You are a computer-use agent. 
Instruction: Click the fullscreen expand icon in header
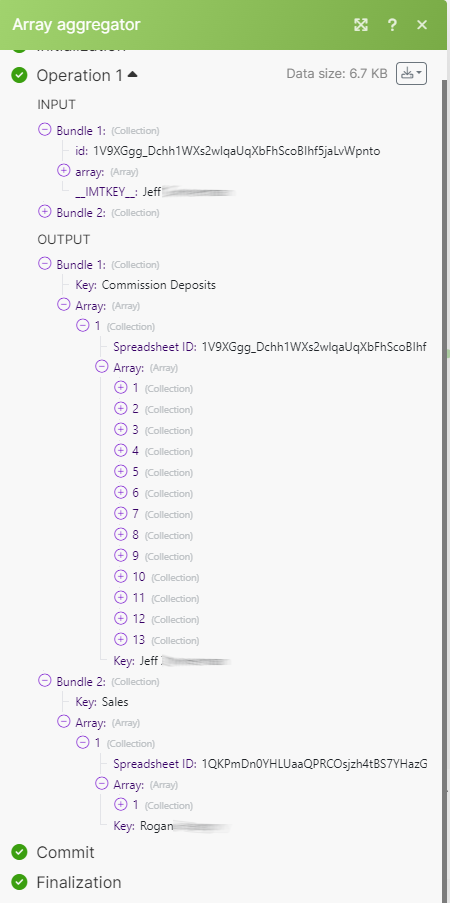[x=361, y=25]
